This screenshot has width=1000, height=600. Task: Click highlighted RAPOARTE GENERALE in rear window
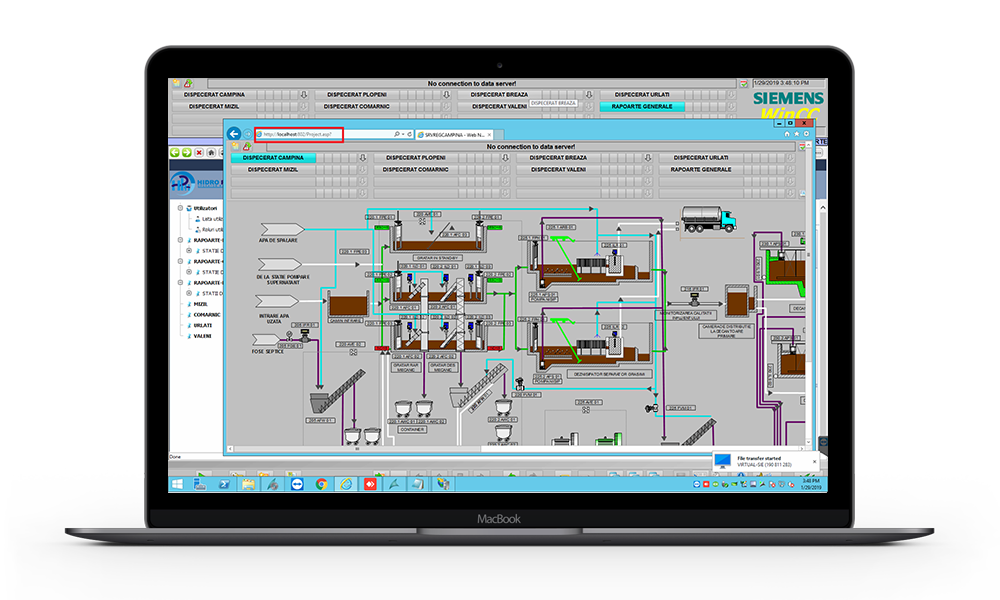(642, 106)
